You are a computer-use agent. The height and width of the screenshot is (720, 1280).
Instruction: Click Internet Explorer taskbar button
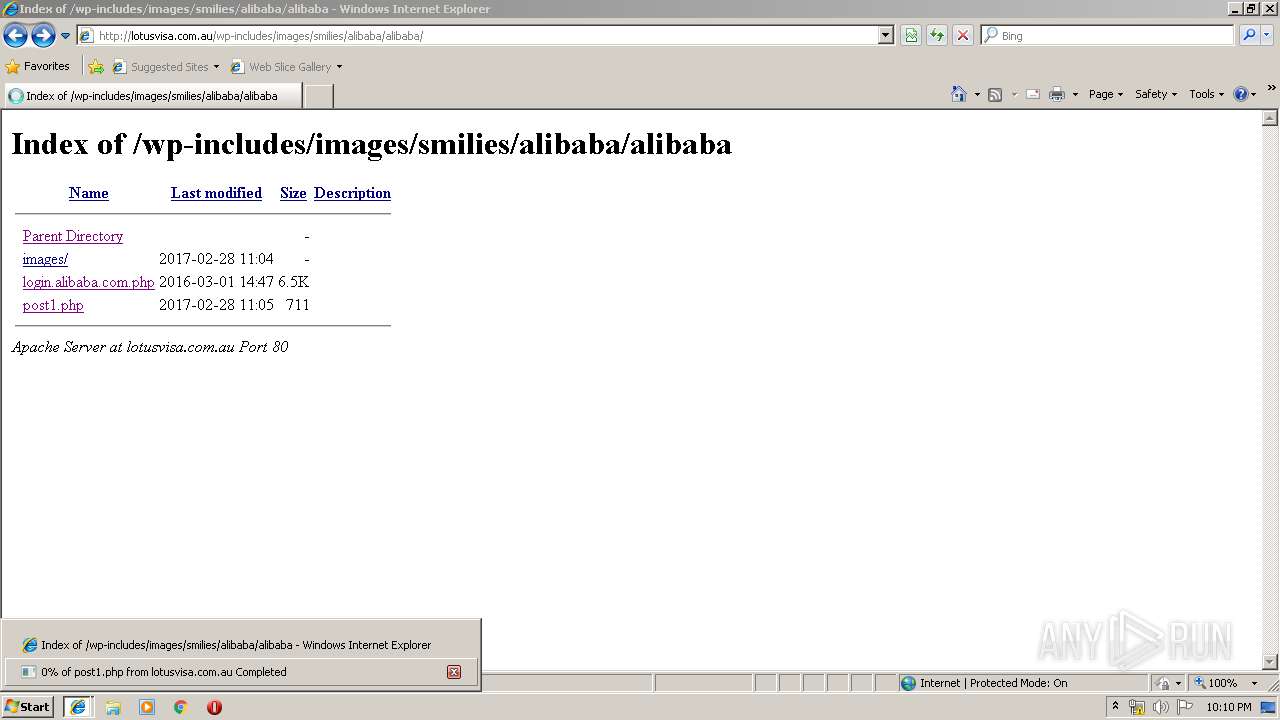click(x=78, y=706)
